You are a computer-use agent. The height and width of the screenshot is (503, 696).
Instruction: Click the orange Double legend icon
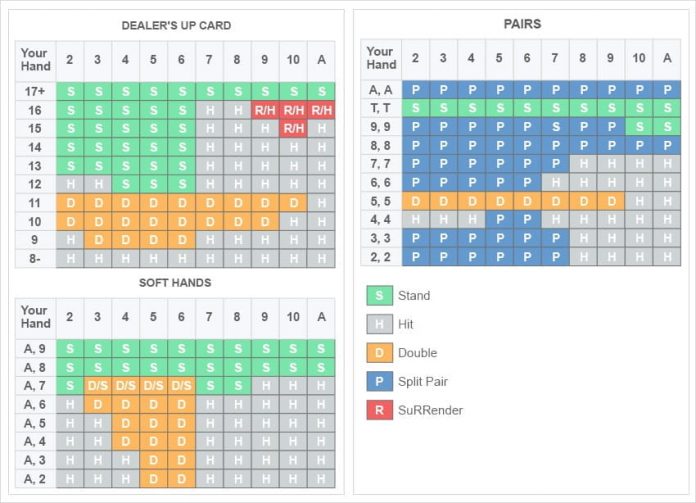pyautogui.click(x=380, y=353)
